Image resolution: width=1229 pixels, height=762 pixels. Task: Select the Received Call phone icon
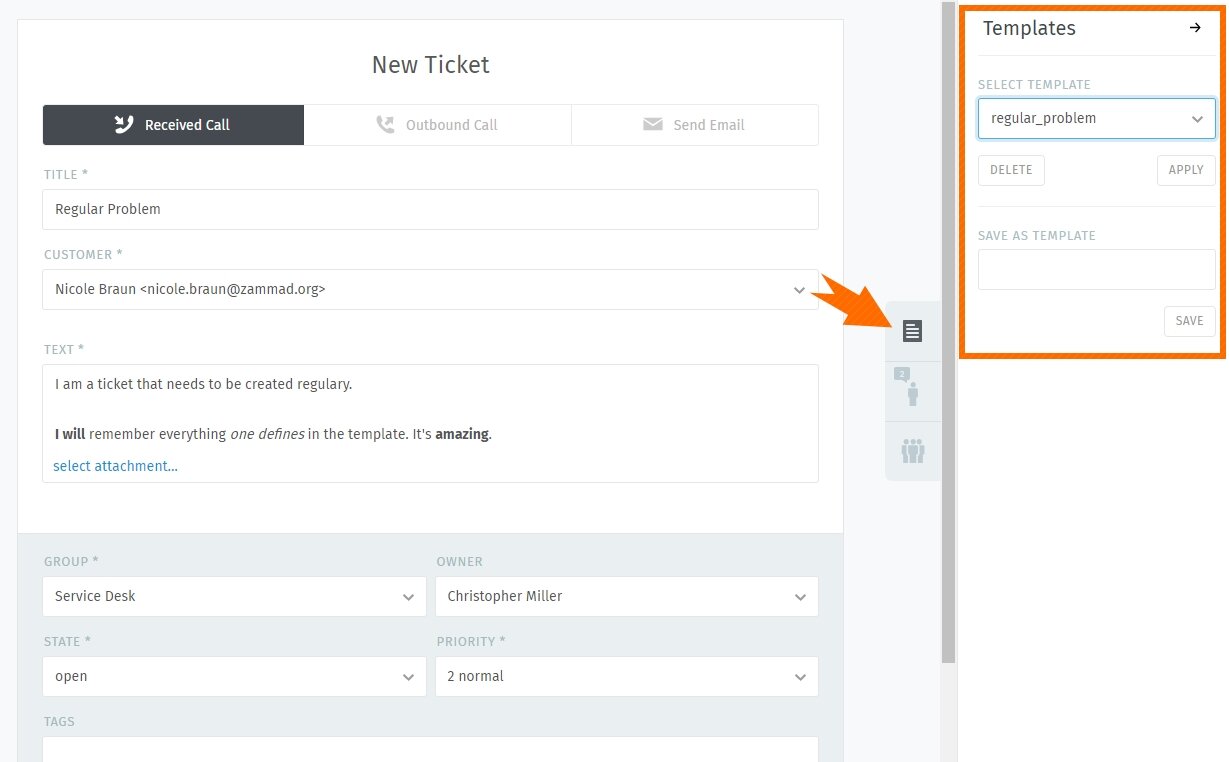(123, 124)
